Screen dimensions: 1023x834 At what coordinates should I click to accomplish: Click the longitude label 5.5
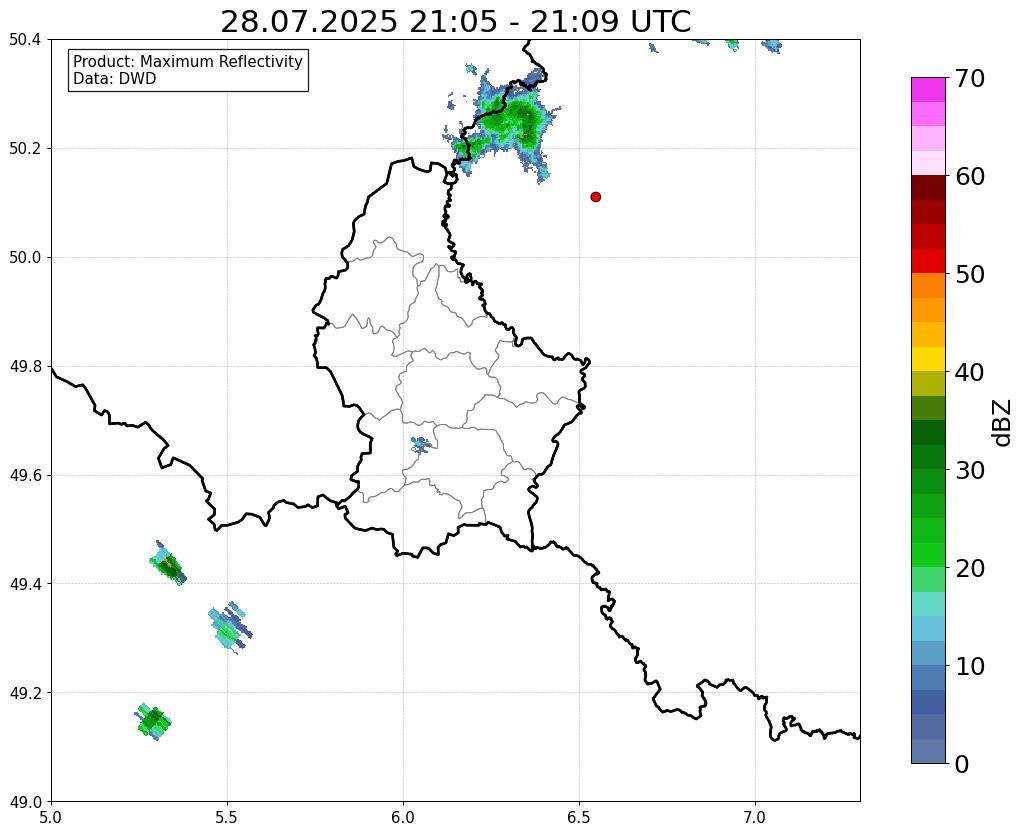point(227,817)
